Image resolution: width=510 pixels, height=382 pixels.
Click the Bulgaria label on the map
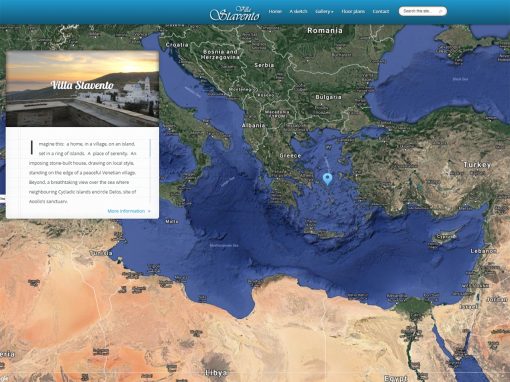tap(328, 97)
